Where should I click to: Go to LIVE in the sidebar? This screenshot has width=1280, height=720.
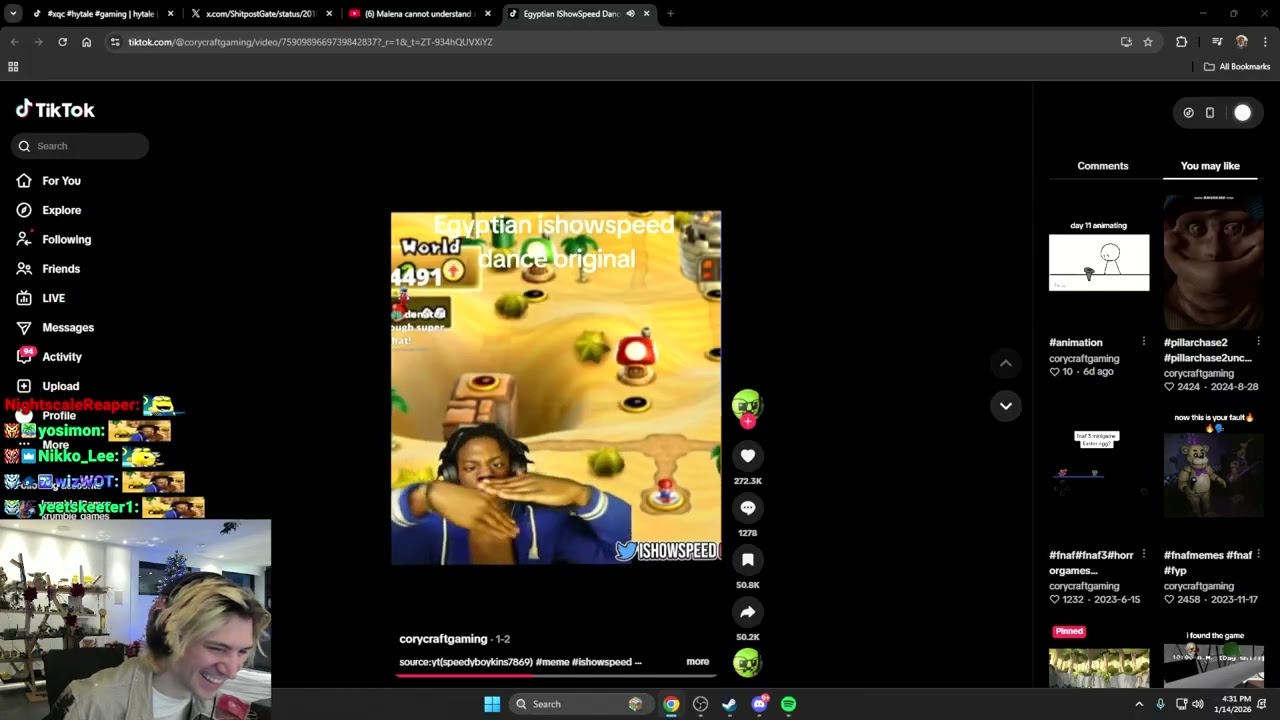click(x=53, y=298)
